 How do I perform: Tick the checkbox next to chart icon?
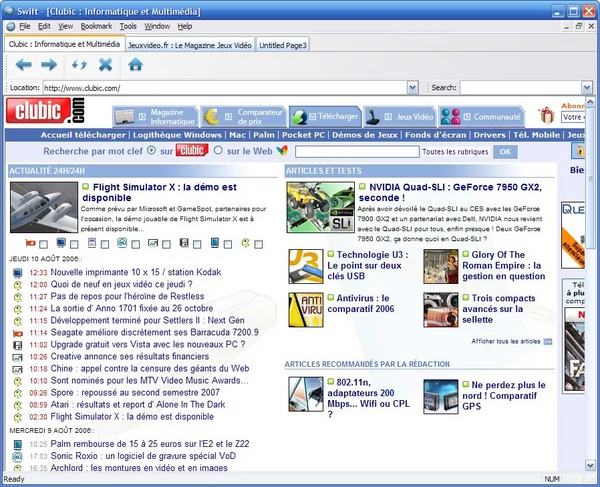click(x=166, y=244)
